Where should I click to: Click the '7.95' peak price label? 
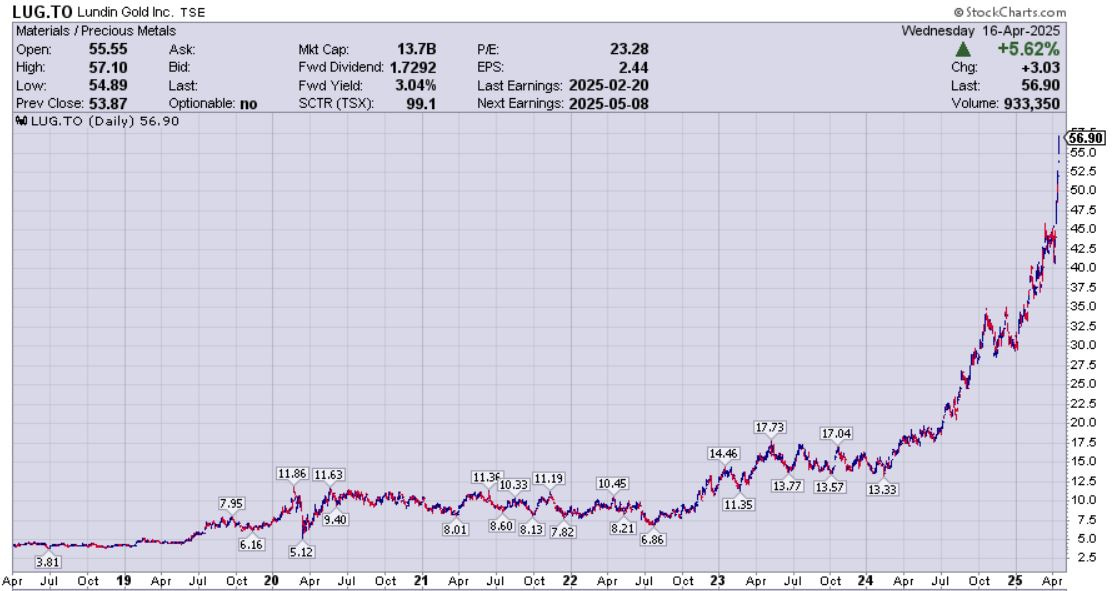[231, 503]
